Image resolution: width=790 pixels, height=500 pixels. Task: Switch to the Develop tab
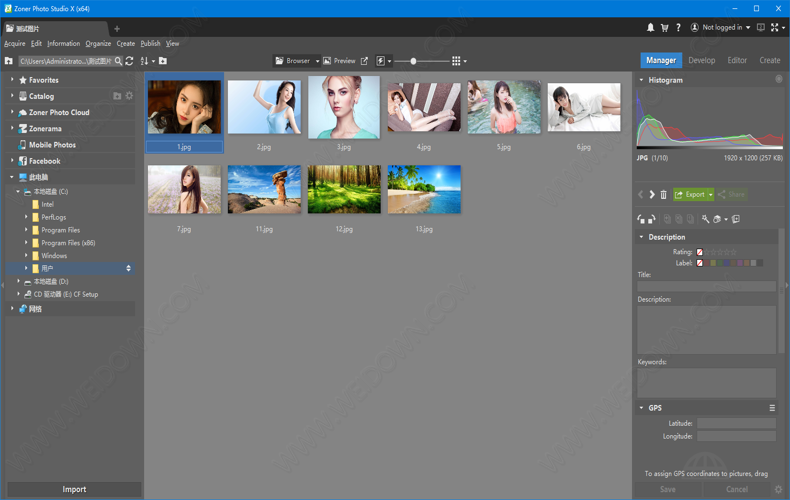[701, 60]
